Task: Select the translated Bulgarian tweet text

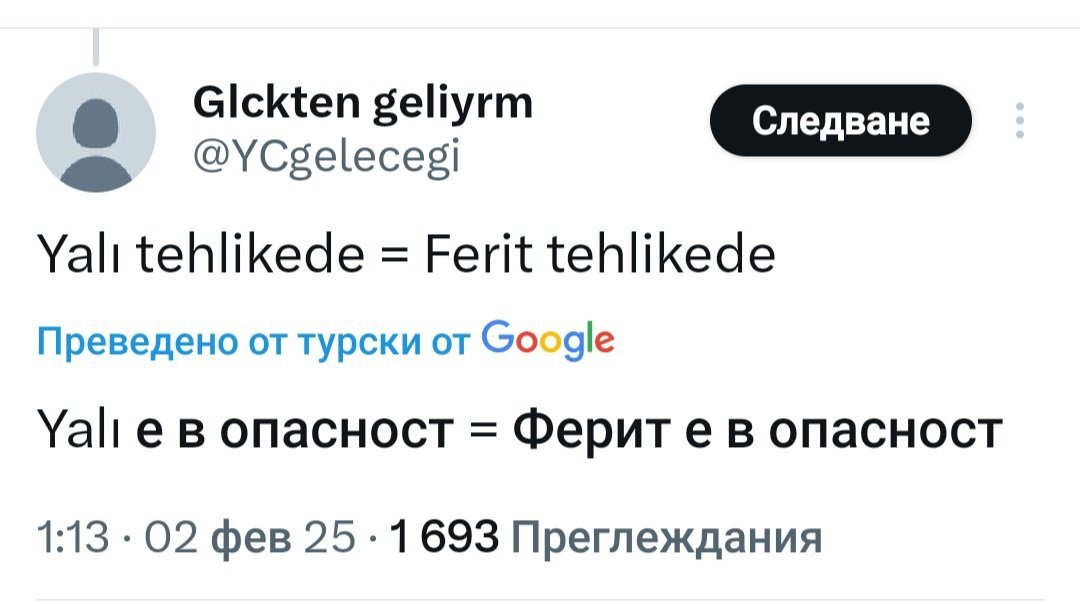Action: click(x=518, y=431)
